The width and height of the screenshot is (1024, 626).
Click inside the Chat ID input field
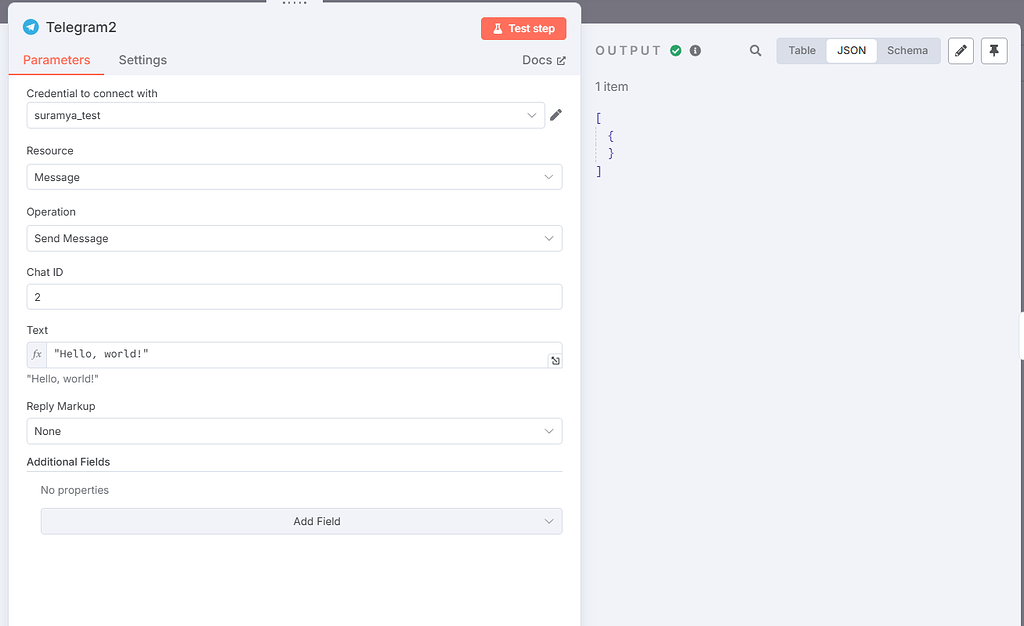click(294, 296)
